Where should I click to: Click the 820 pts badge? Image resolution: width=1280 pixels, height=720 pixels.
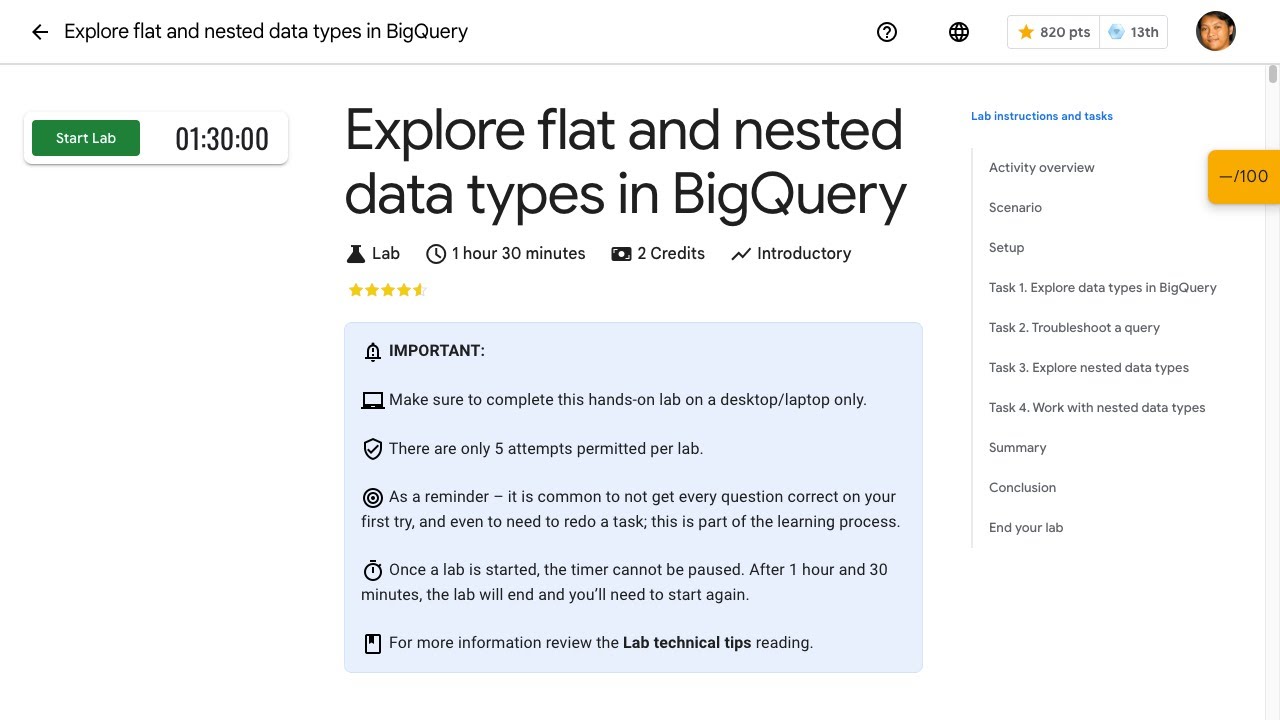click(x=1053, y=32)
